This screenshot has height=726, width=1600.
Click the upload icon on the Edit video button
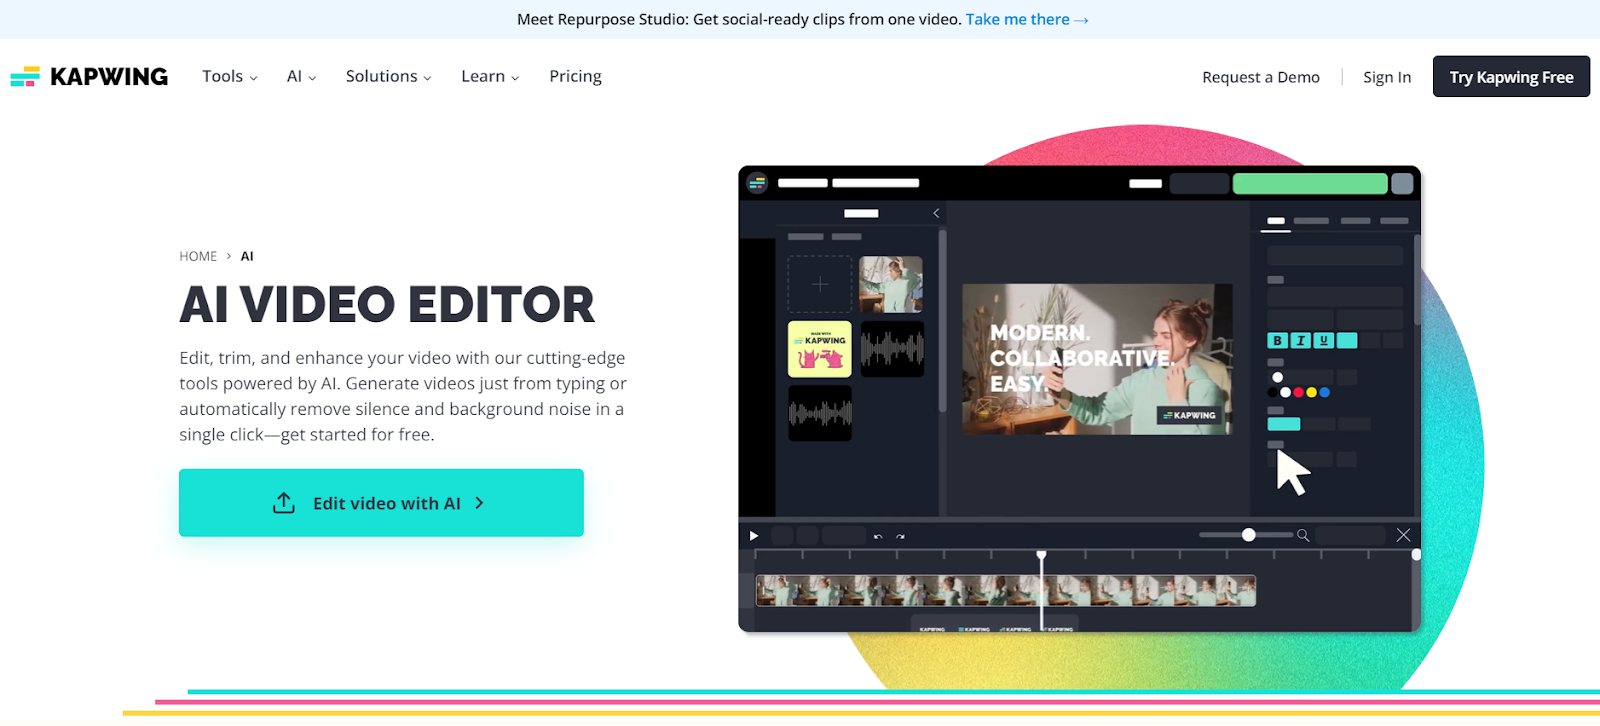point(284,503)
